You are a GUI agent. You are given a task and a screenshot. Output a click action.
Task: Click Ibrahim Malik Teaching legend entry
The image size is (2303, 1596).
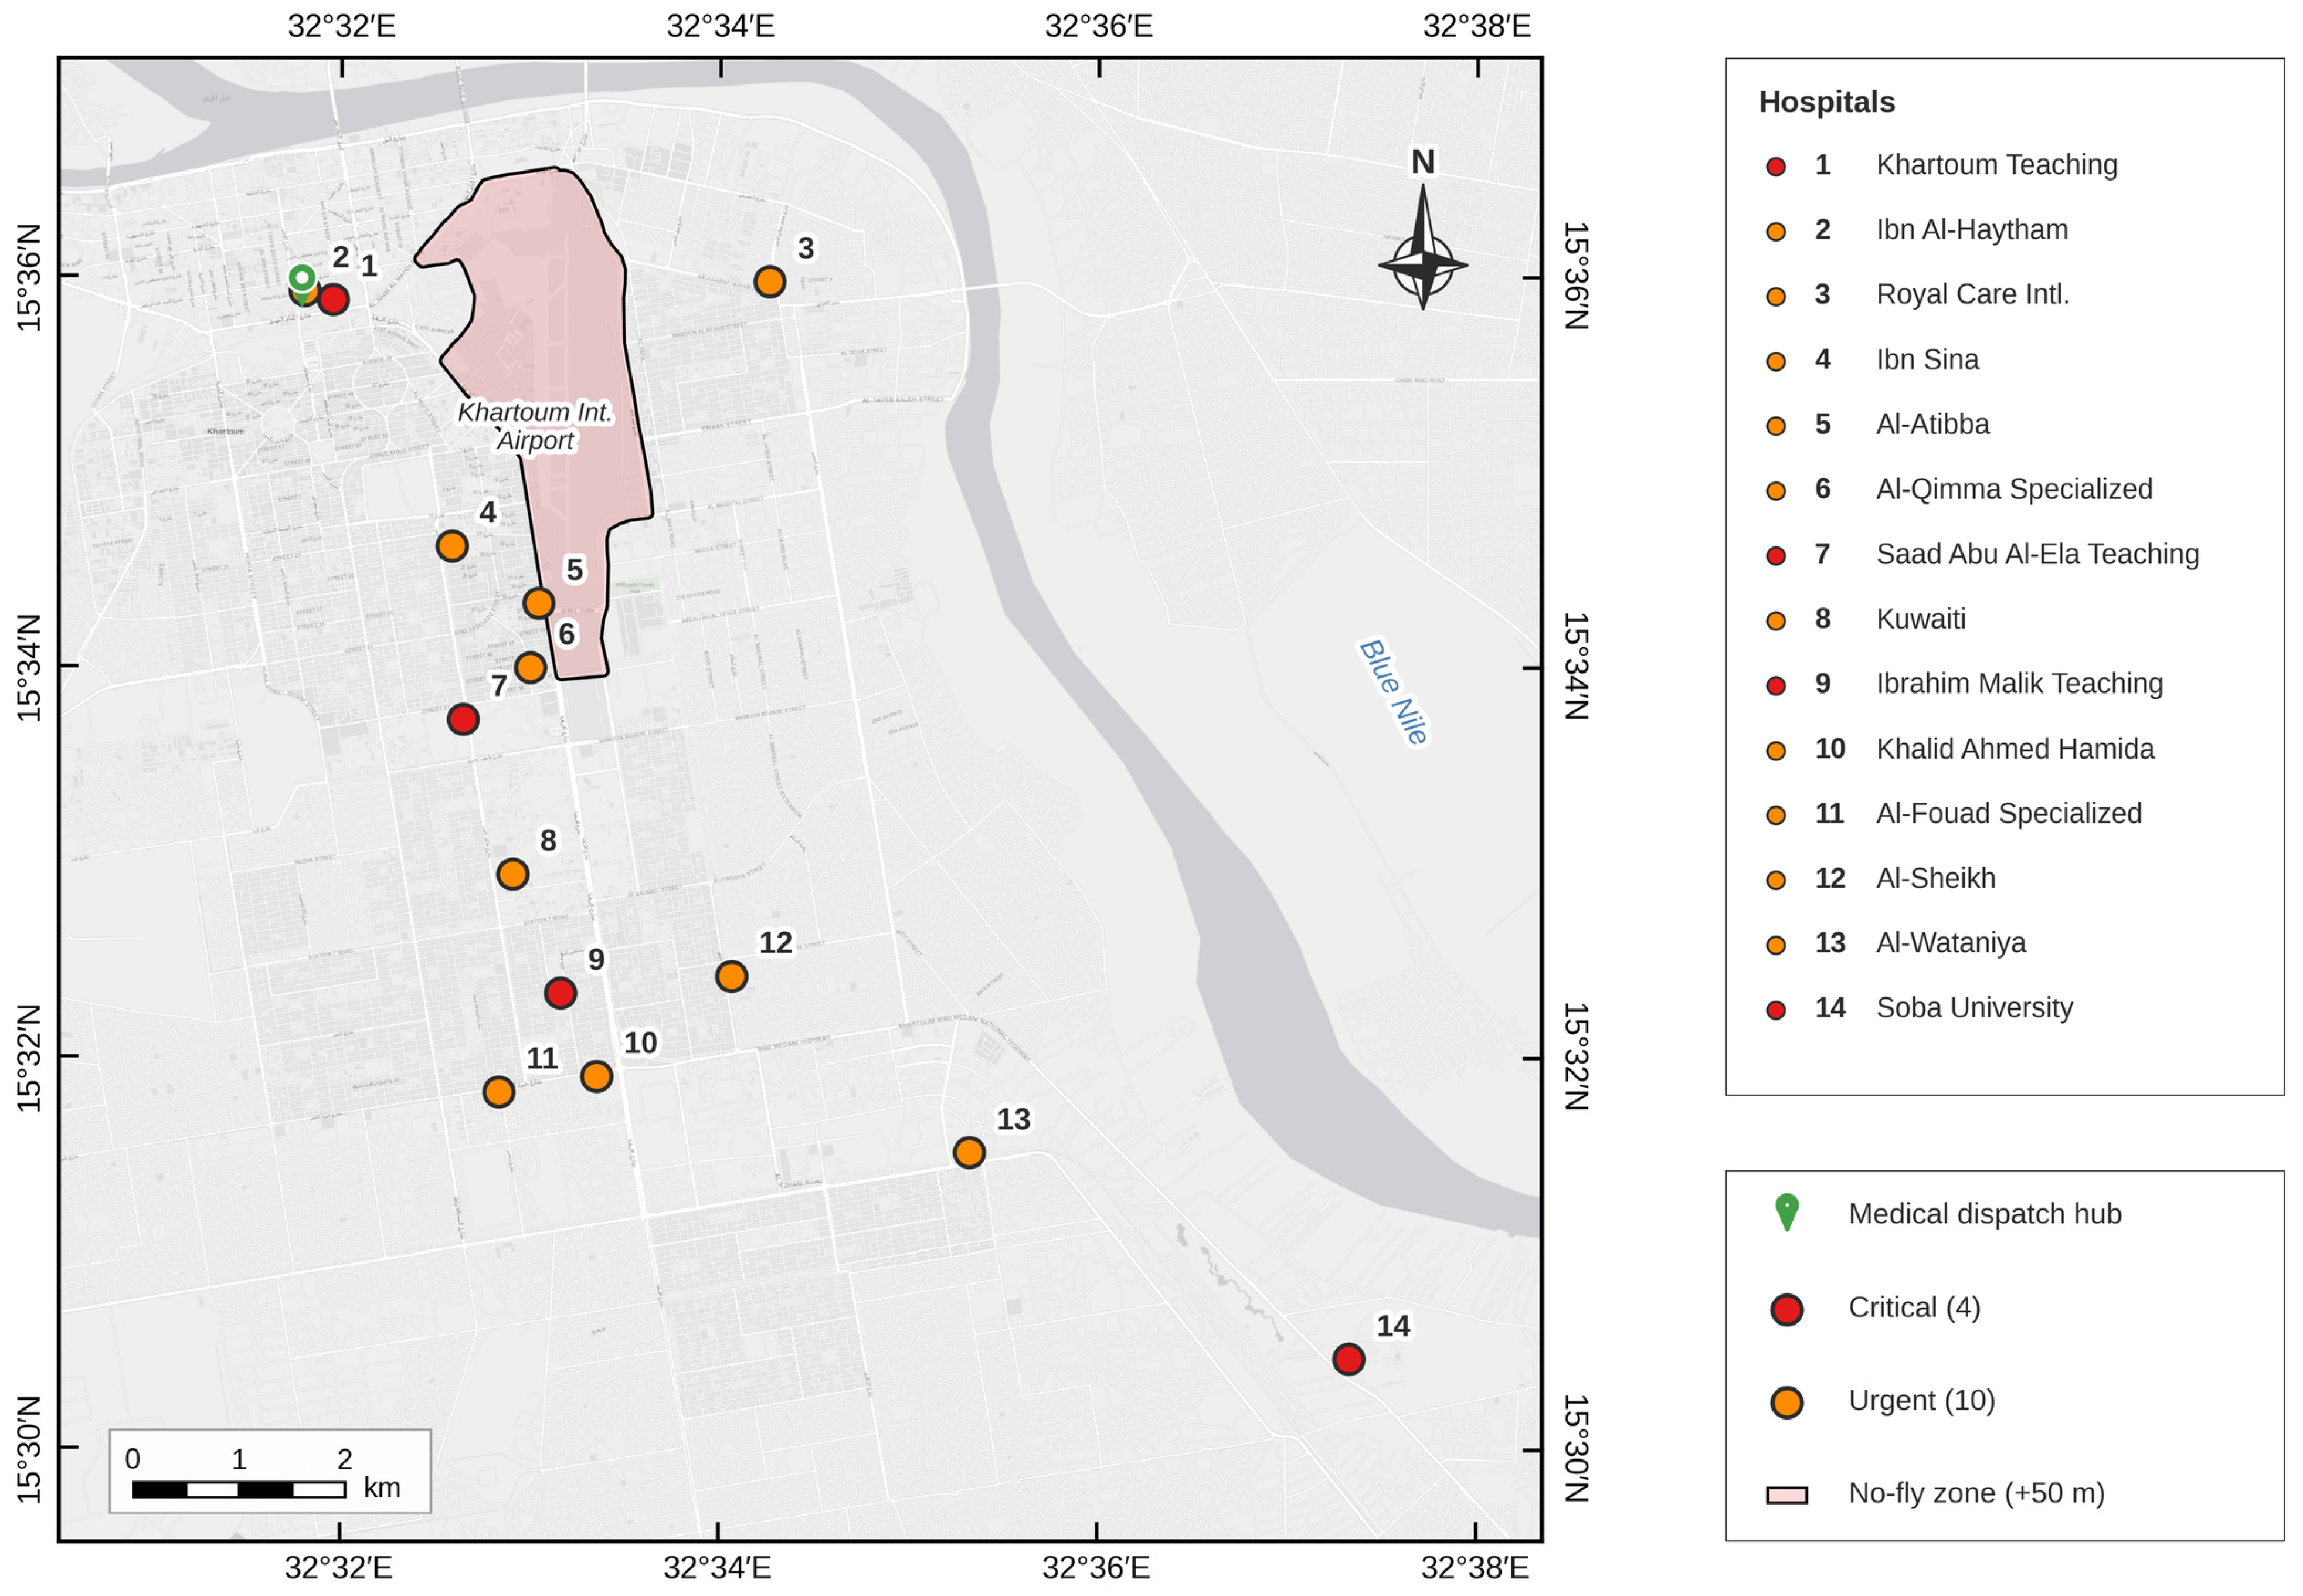click(2019, 683)
